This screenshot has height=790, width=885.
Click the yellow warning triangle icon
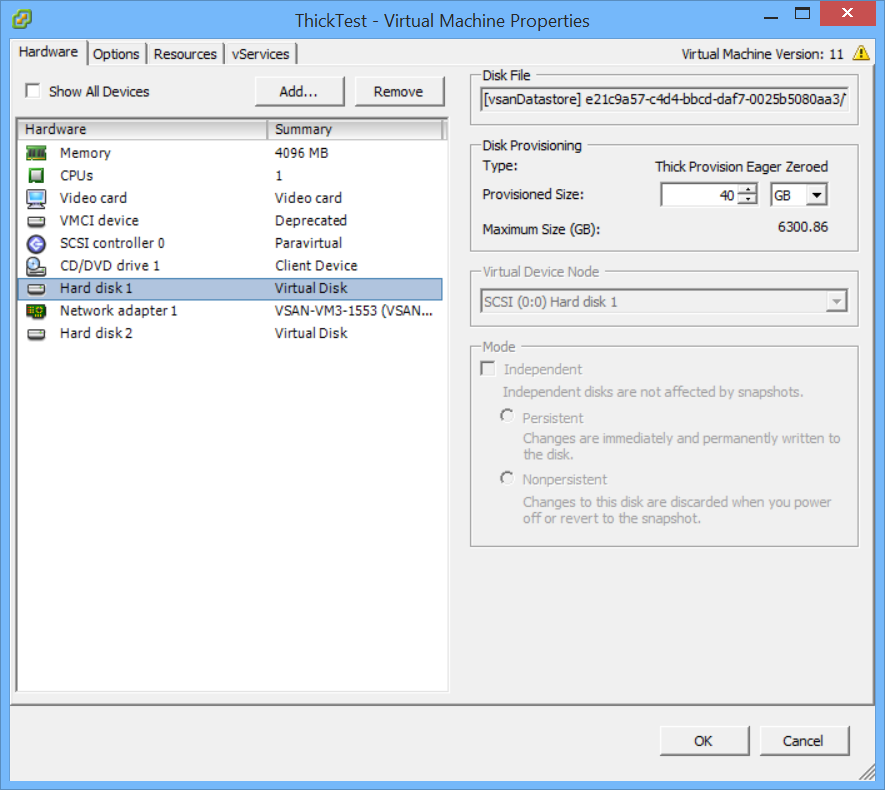pos(861,54)
